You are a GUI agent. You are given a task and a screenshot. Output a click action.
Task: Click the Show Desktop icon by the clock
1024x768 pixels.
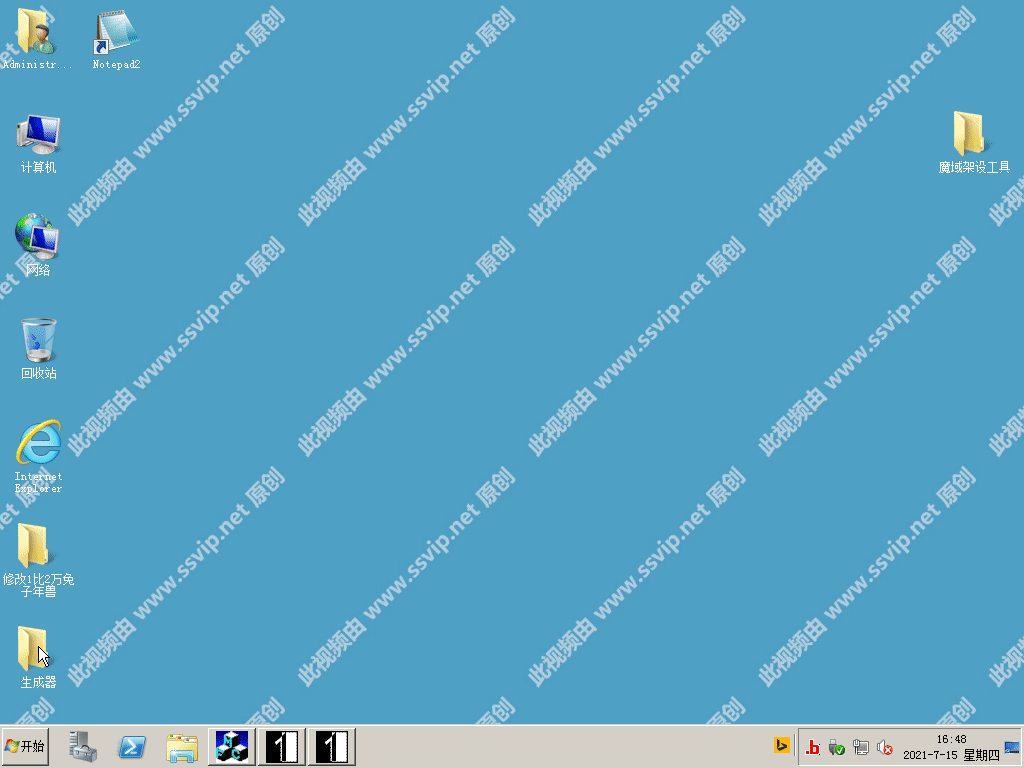[x=1012, y=746]
